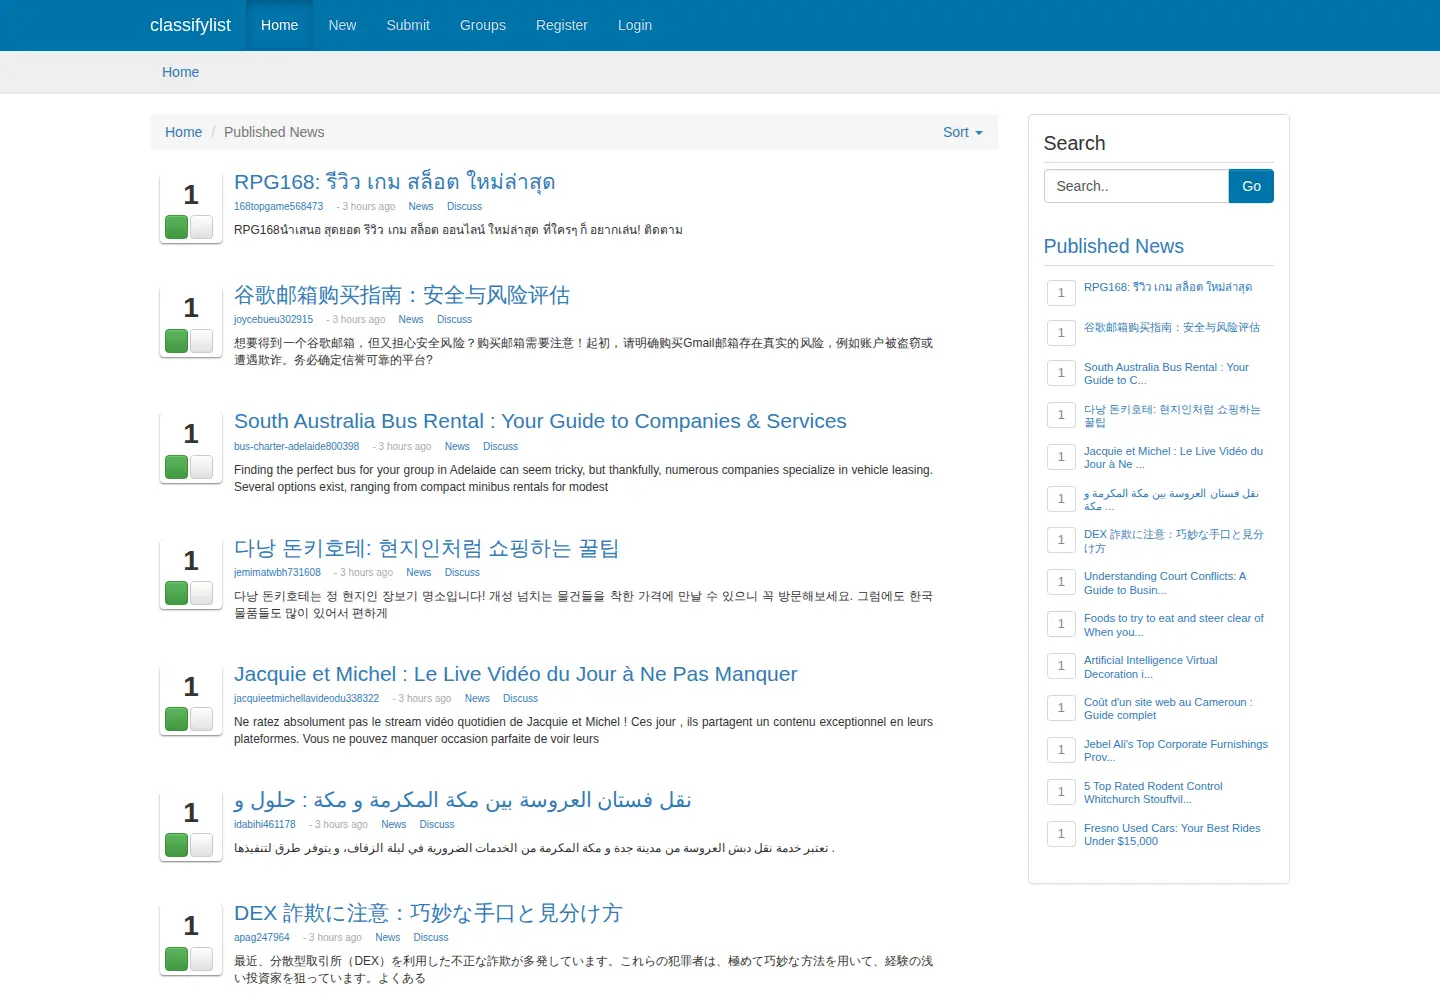Click the Go search button
Screen dimensions: 1440x1000
pyautogui.click(x=1251, y=186)
